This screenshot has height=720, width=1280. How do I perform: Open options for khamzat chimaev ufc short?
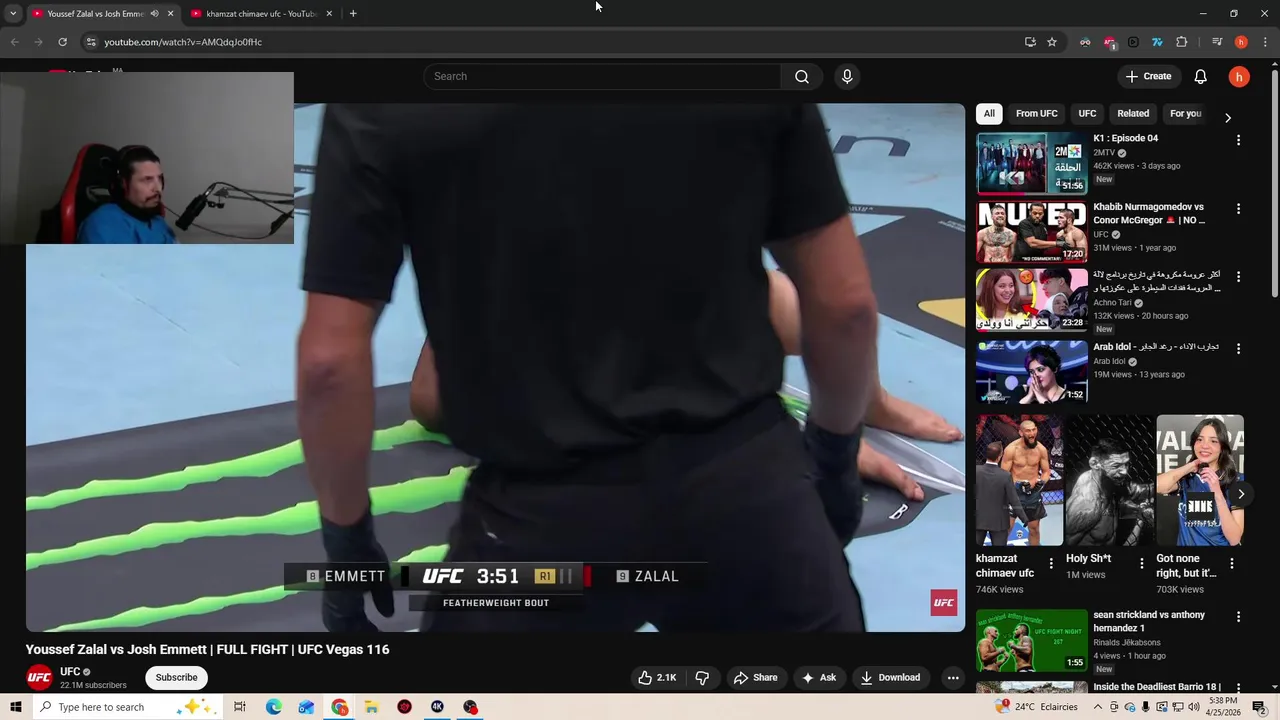(1050, 563)
